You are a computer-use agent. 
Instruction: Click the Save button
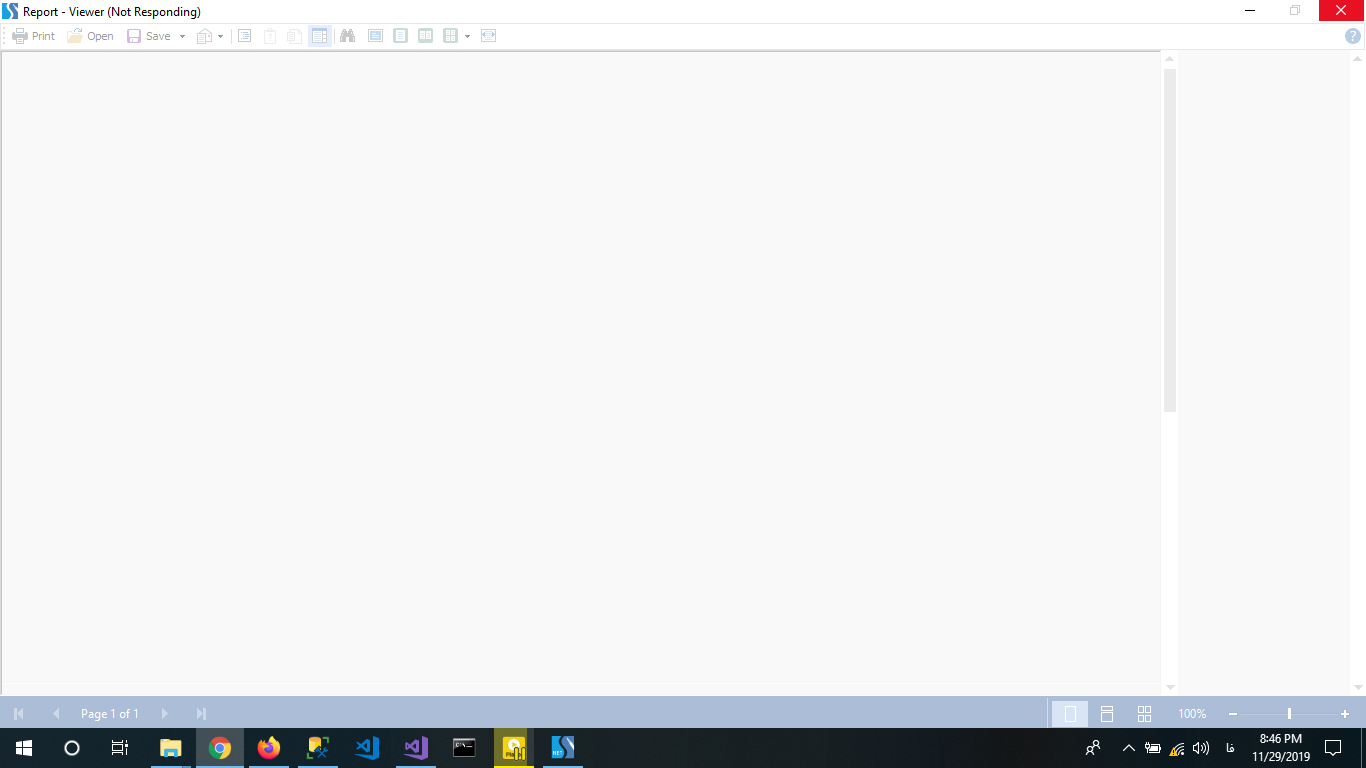pyautogui.click(x=149, y=36)
